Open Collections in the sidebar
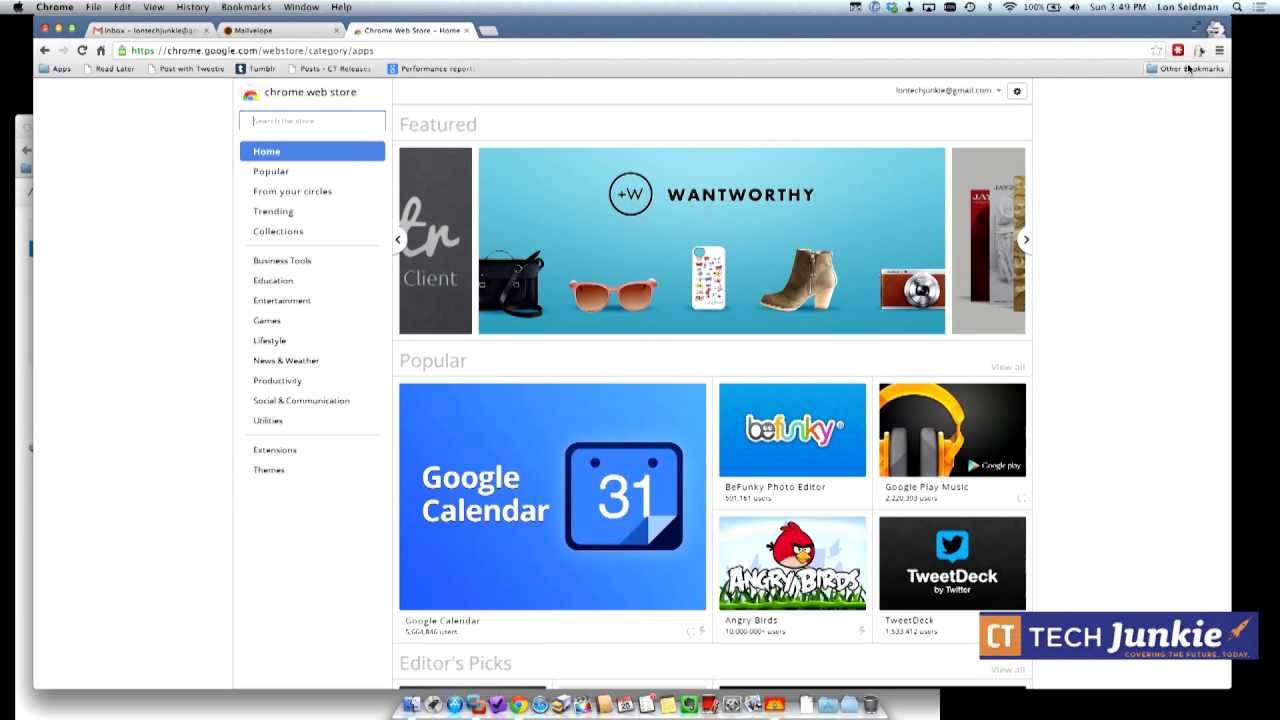Screen dimensions: 1280x720 point(278,231)
